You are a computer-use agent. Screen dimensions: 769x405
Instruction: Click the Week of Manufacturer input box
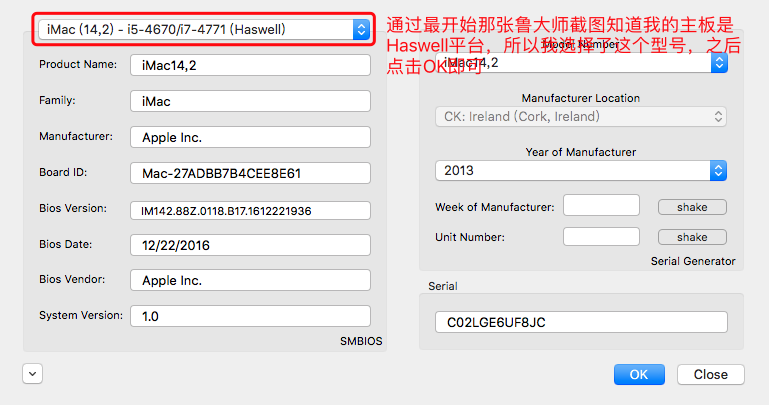[601, 205]
